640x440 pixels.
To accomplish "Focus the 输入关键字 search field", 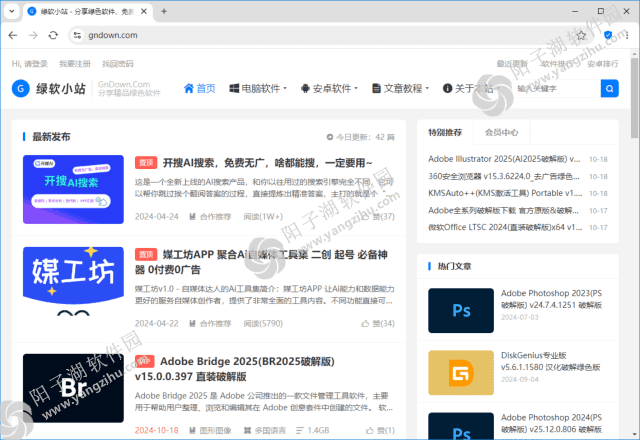I will (x=557, y=89).
